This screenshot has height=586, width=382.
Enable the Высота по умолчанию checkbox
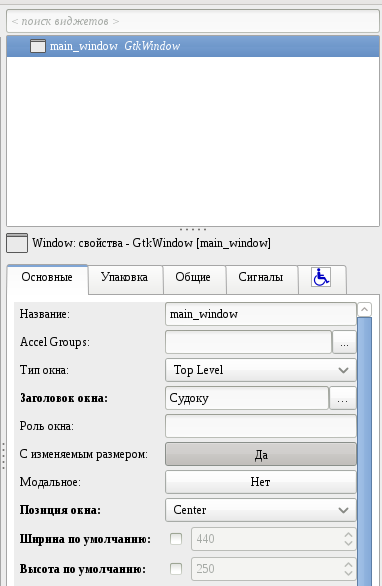click(176, 569)
